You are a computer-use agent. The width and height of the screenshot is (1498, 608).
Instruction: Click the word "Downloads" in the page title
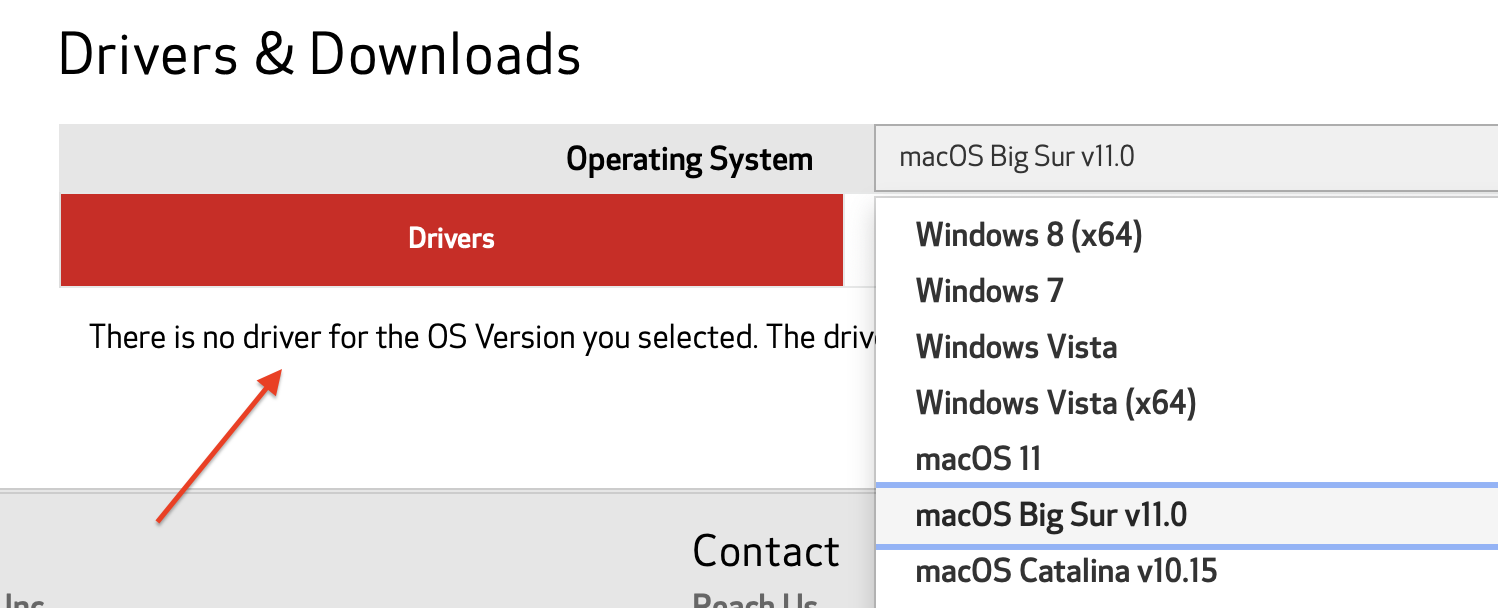click(x=444, y=55)
